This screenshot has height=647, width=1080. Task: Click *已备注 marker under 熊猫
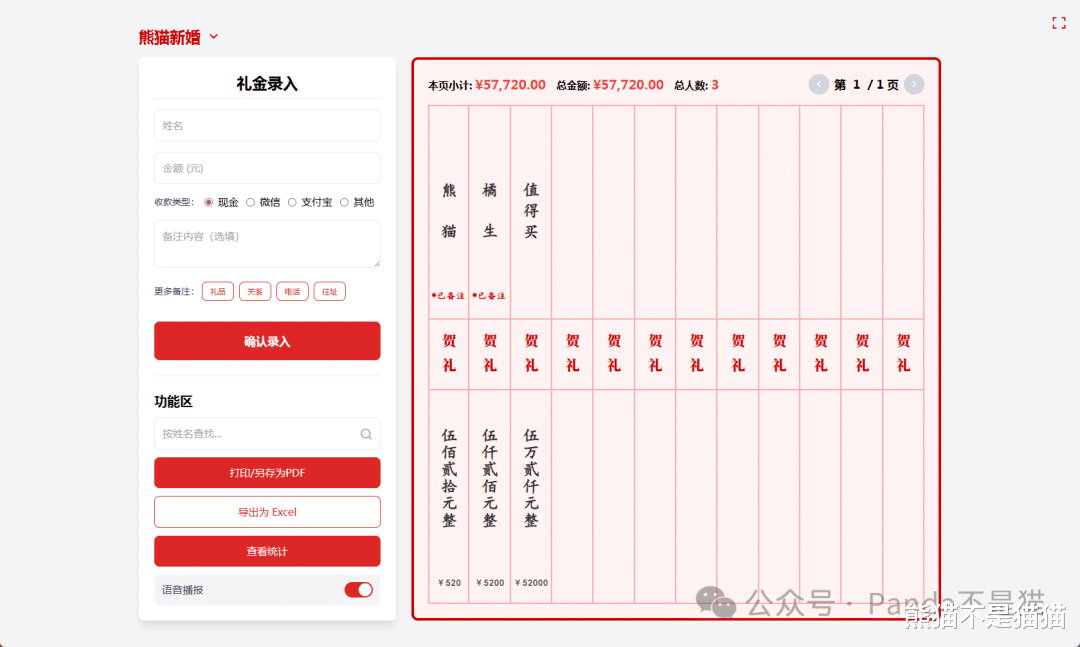(448, 296)
